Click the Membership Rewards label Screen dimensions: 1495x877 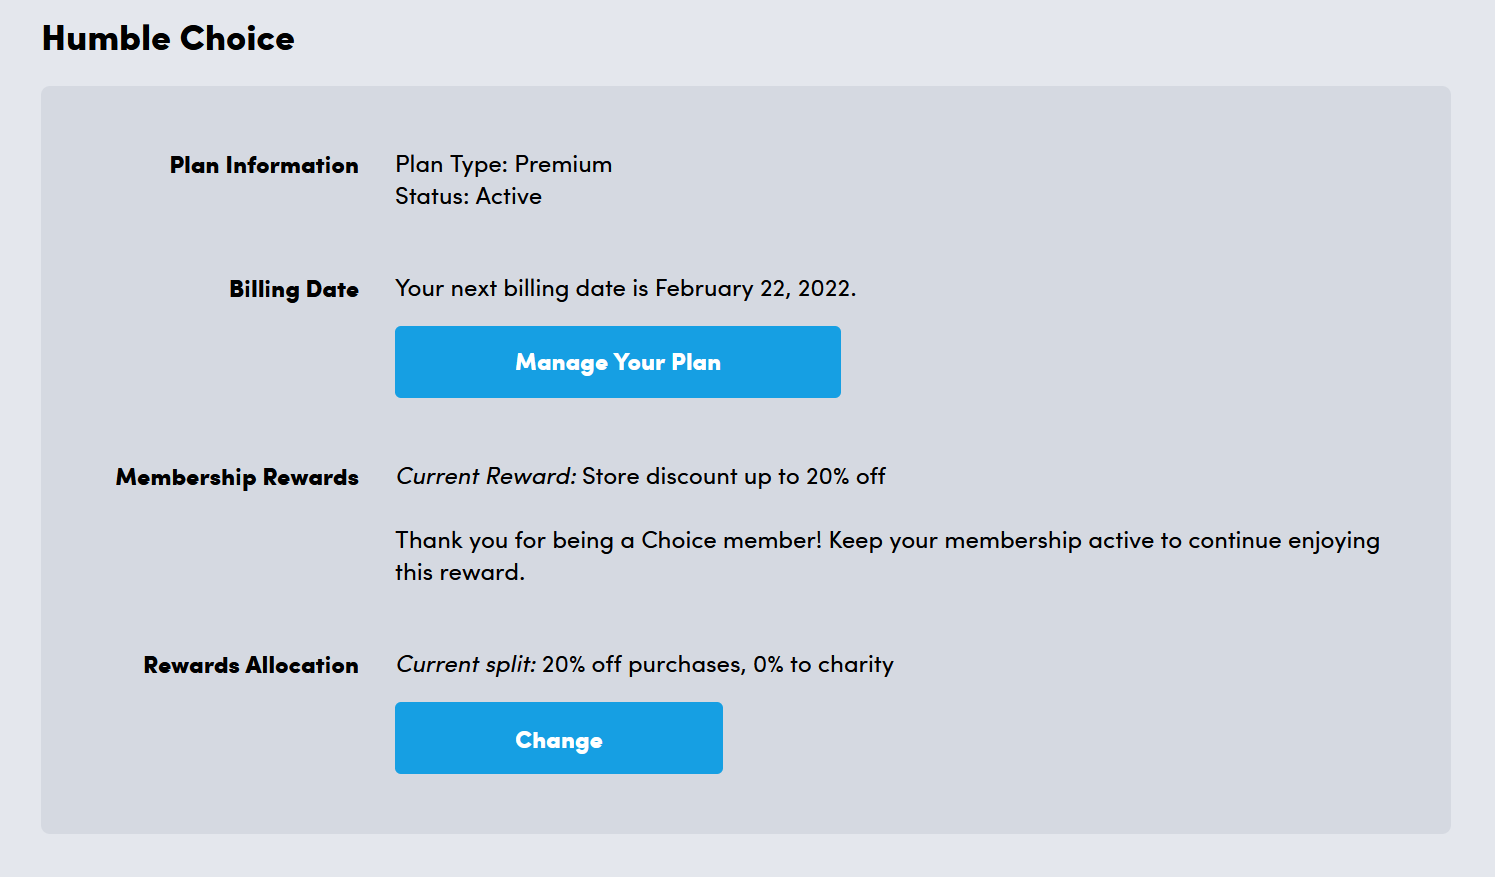tap(237, 477)
